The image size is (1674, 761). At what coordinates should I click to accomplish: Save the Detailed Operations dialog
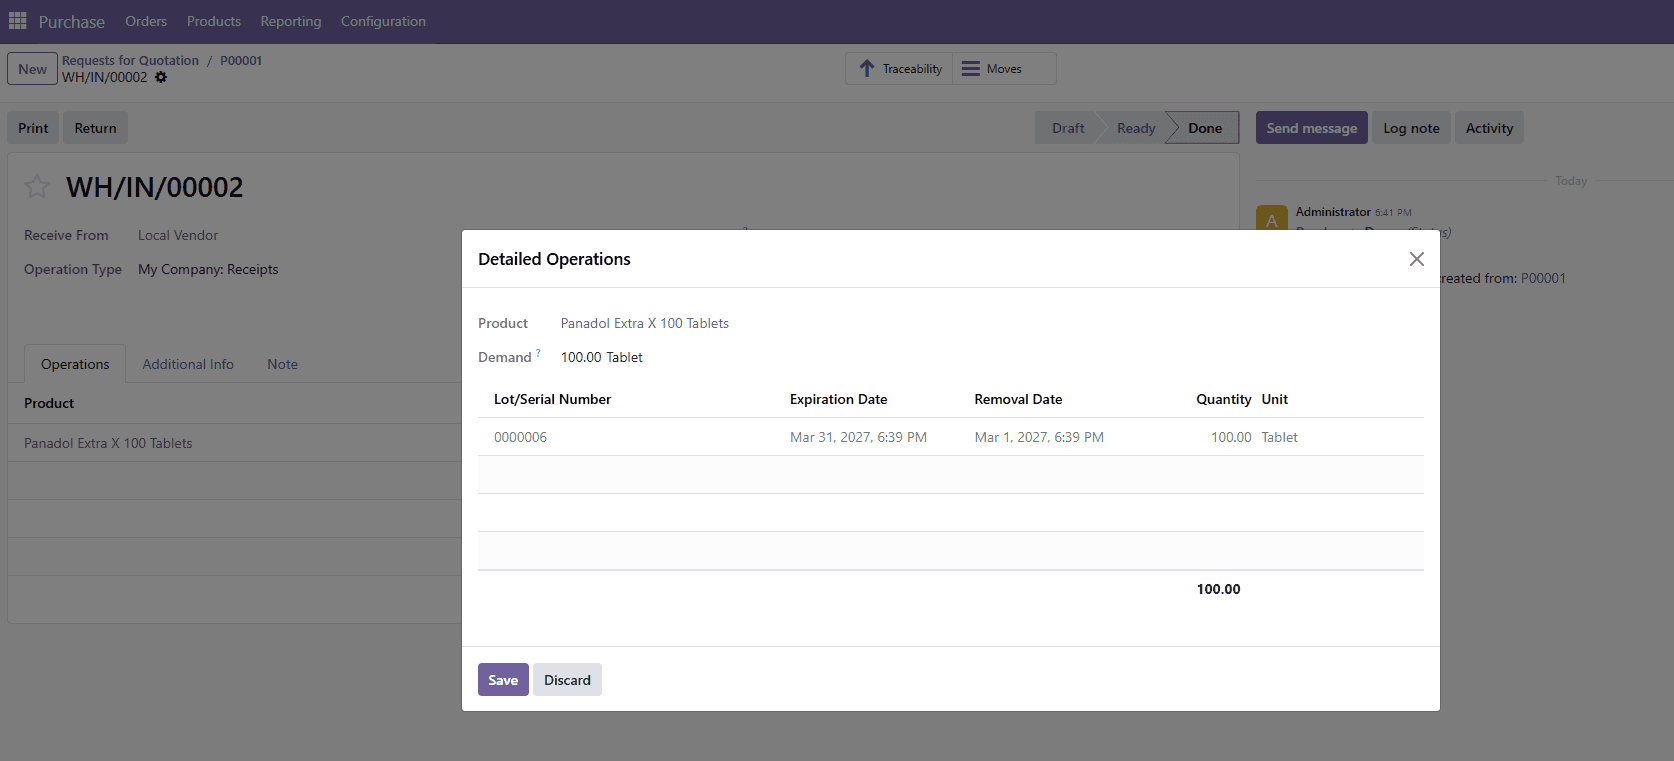(x=503, y=680)
